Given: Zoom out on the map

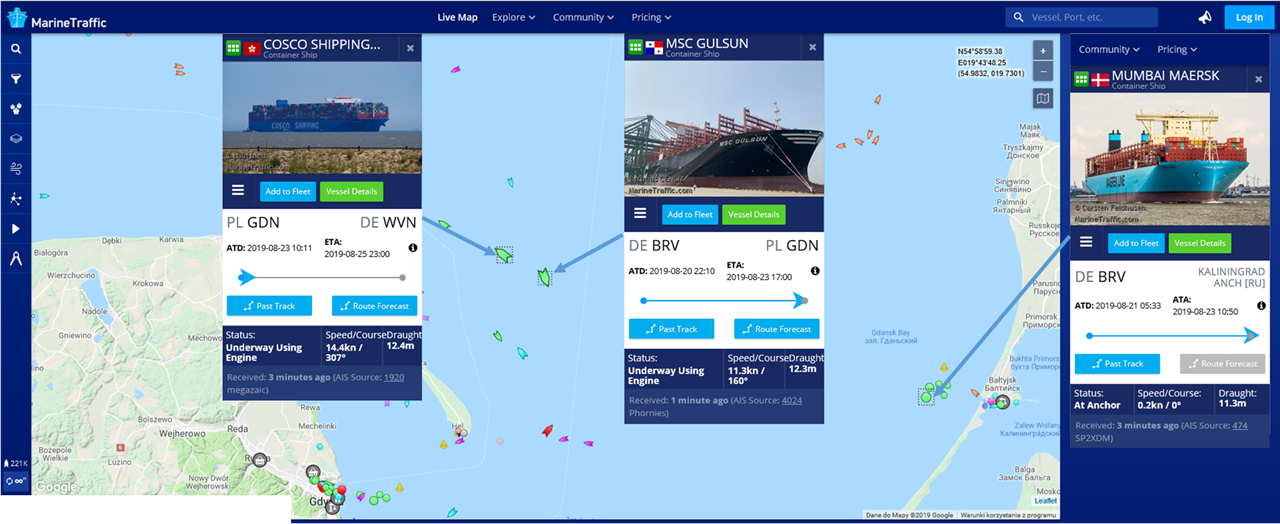Looking at the screenshot, I should coord(1043,71).
